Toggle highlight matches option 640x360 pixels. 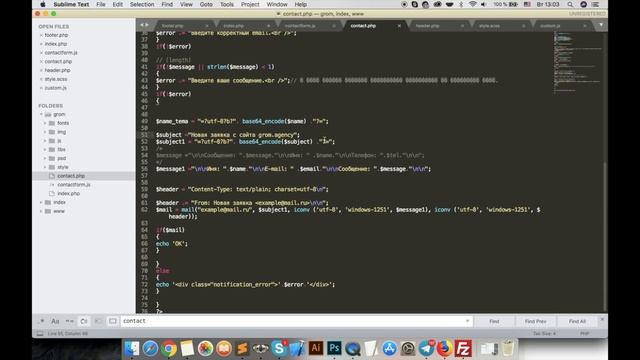[x=113, y=321]
